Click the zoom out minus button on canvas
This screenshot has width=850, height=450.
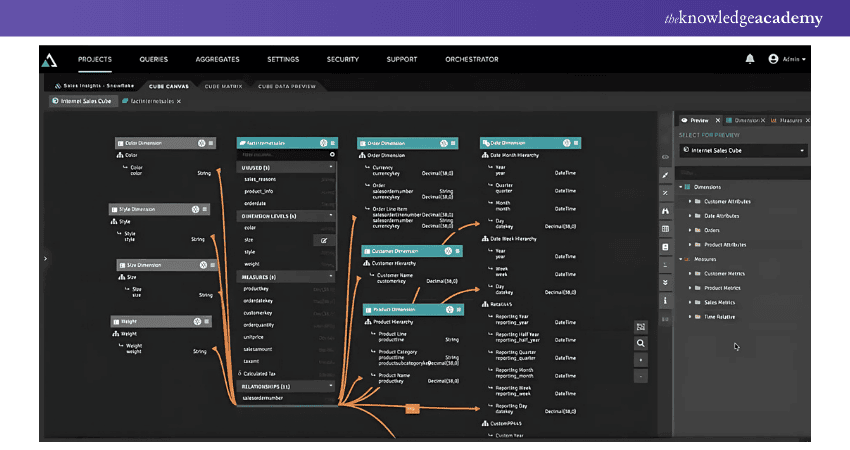tap(641, 377)
